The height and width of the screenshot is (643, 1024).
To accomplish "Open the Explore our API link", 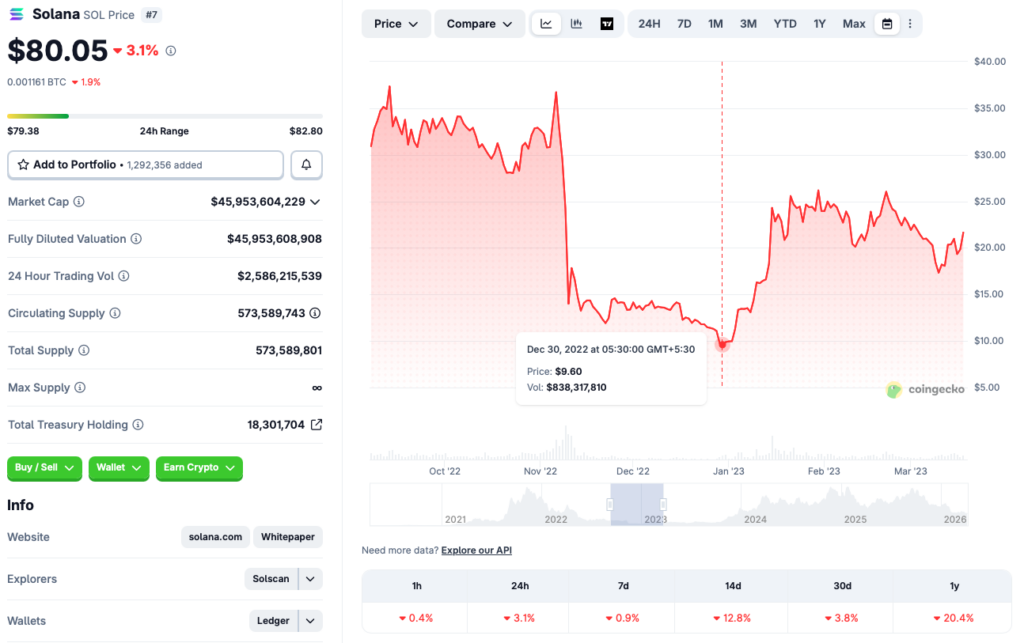I will (x=476, y=550).
